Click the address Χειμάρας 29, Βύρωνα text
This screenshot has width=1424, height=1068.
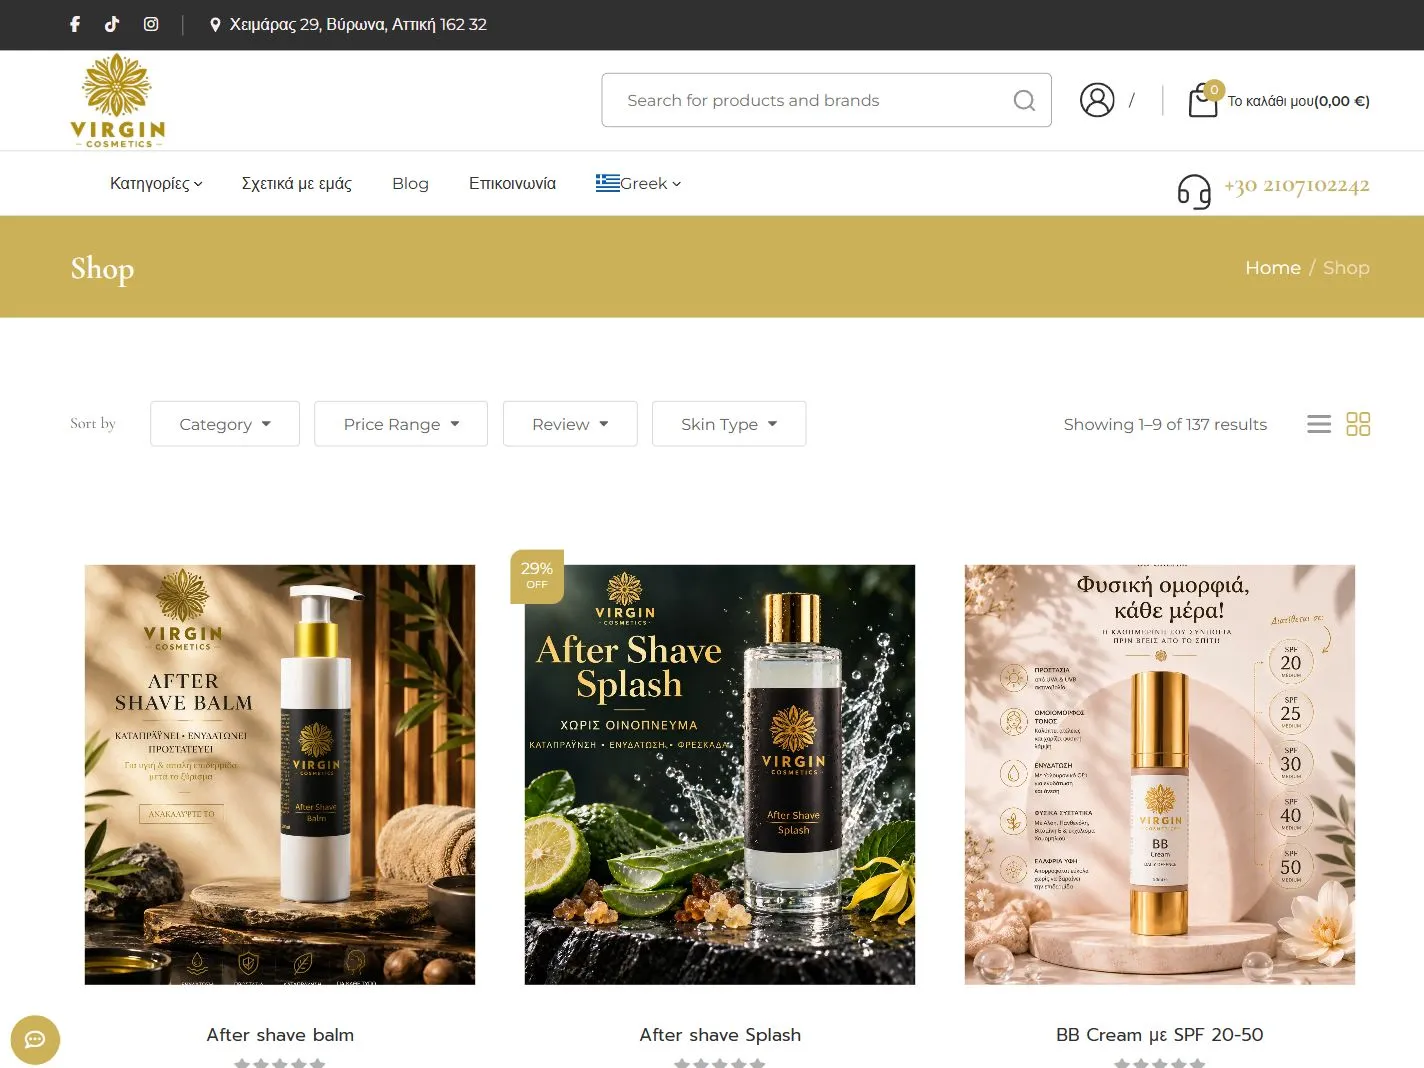358,24
